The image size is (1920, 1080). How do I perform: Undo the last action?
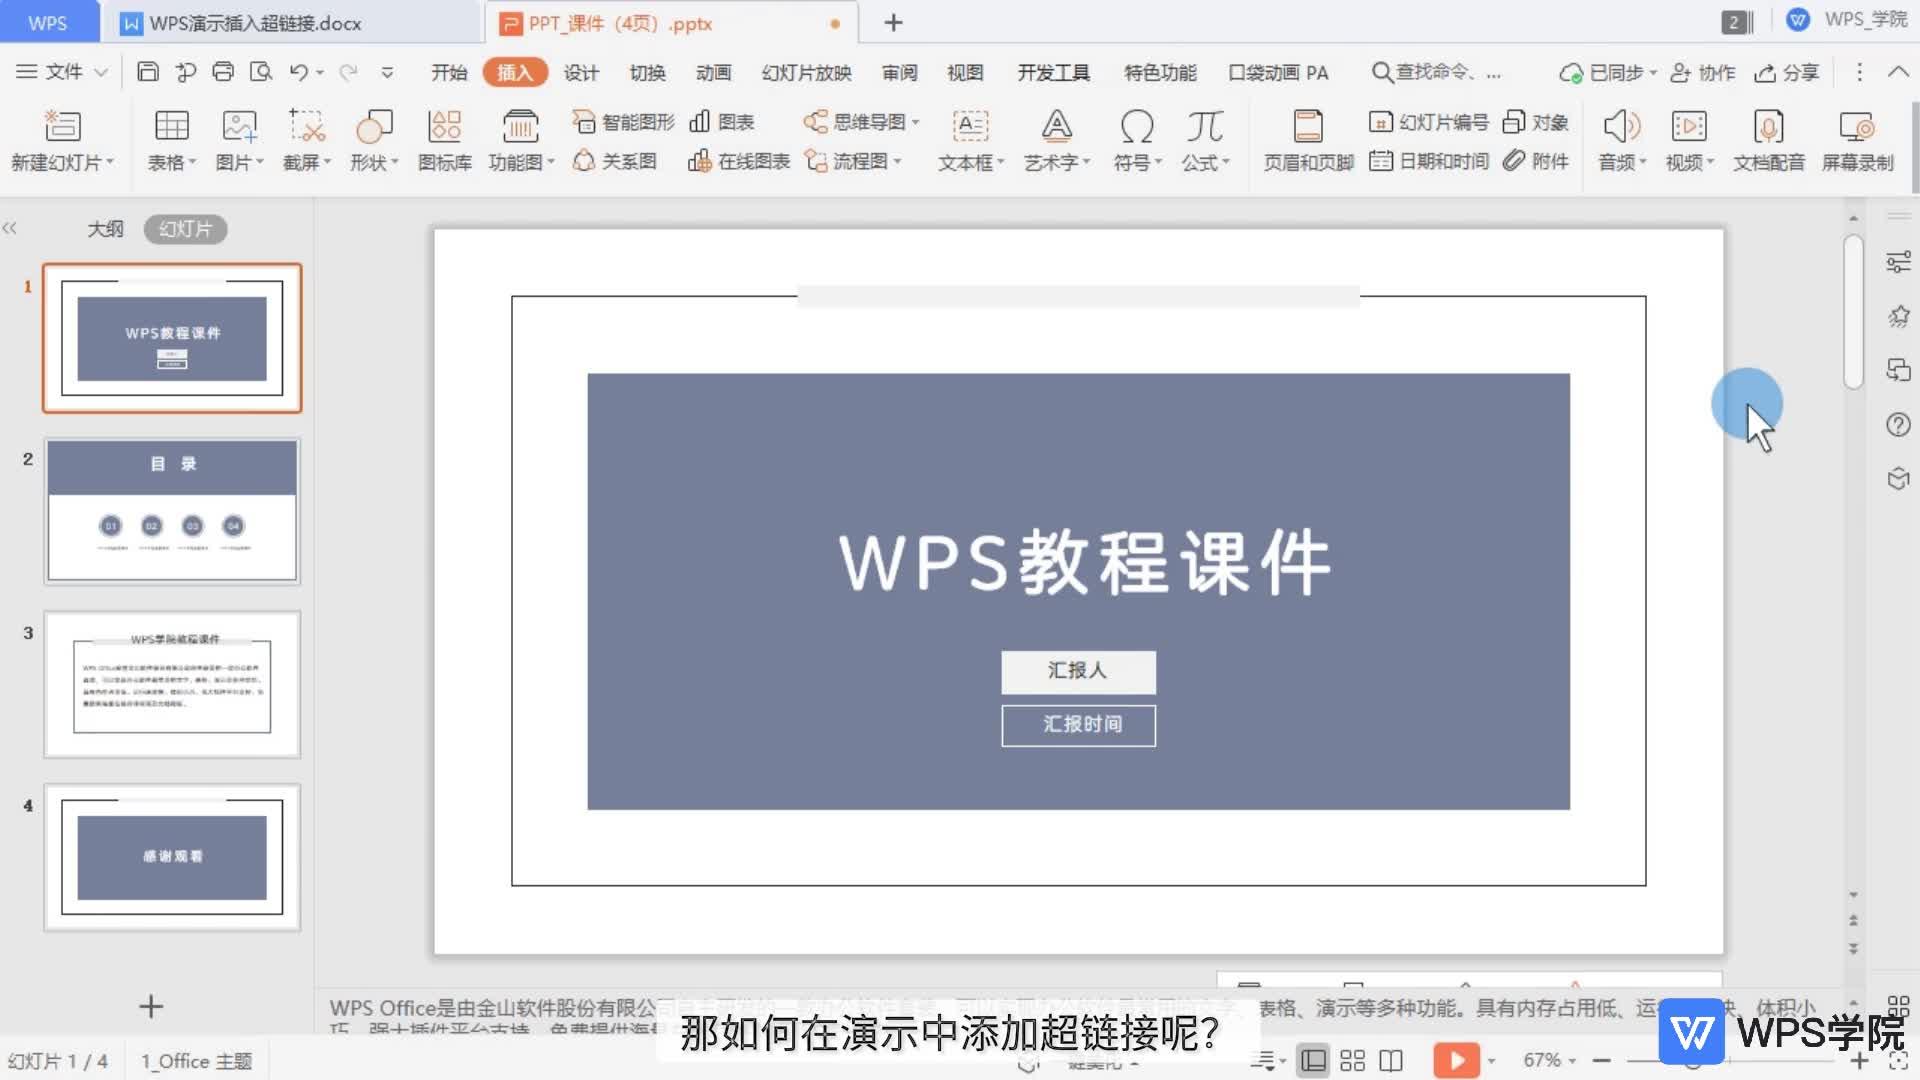298,72
